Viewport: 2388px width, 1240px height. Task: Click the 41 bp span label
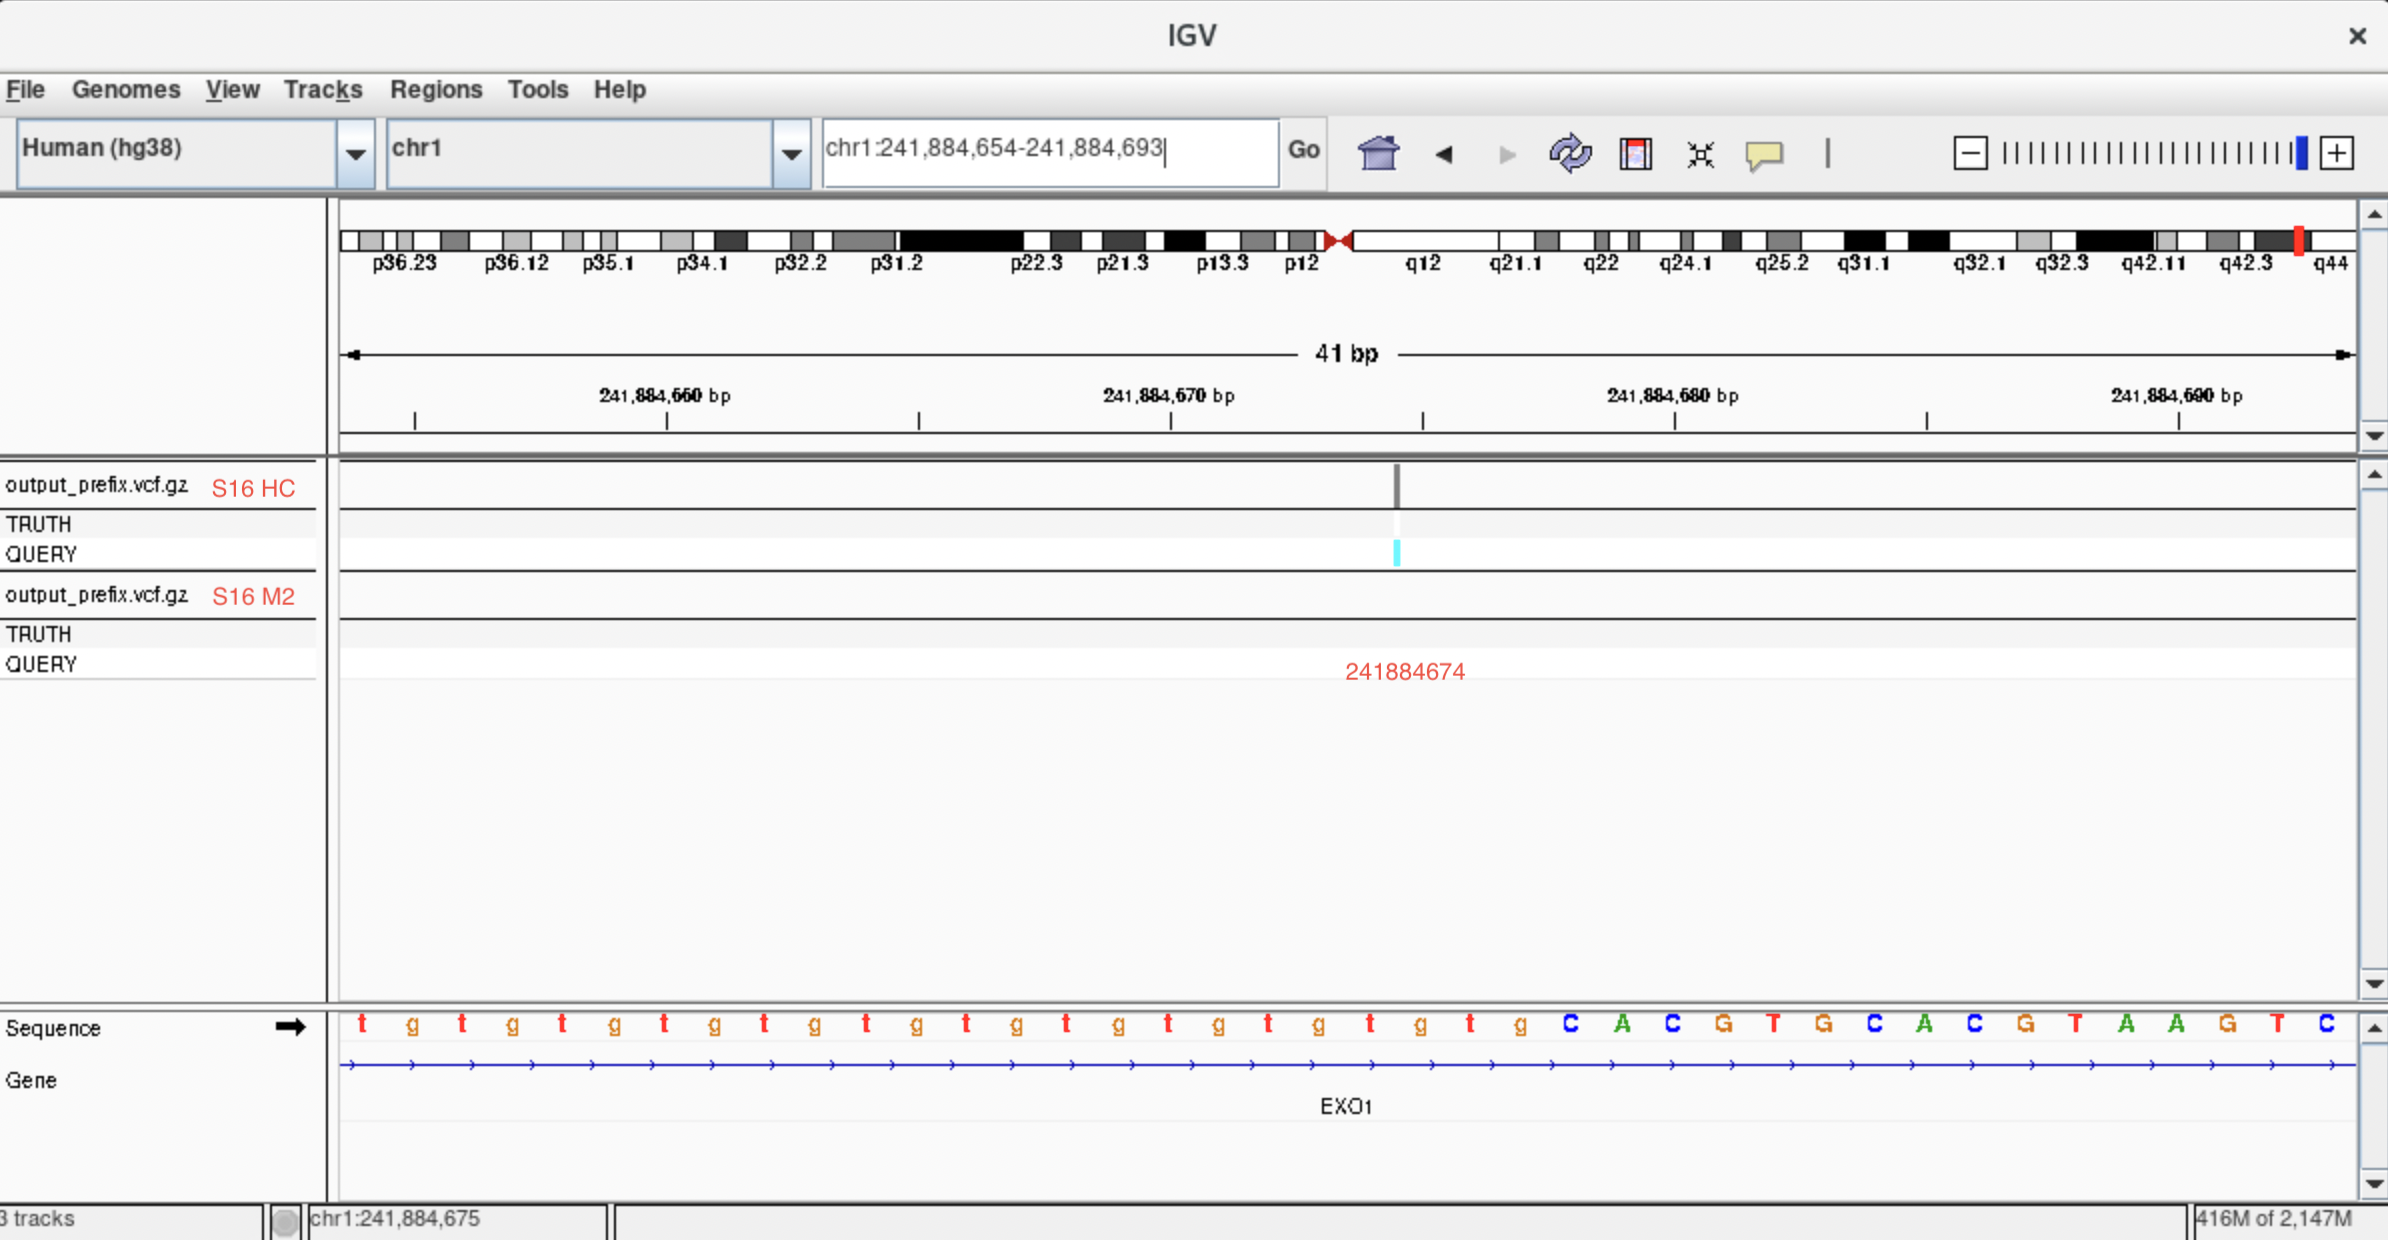tap(1347, 354)
